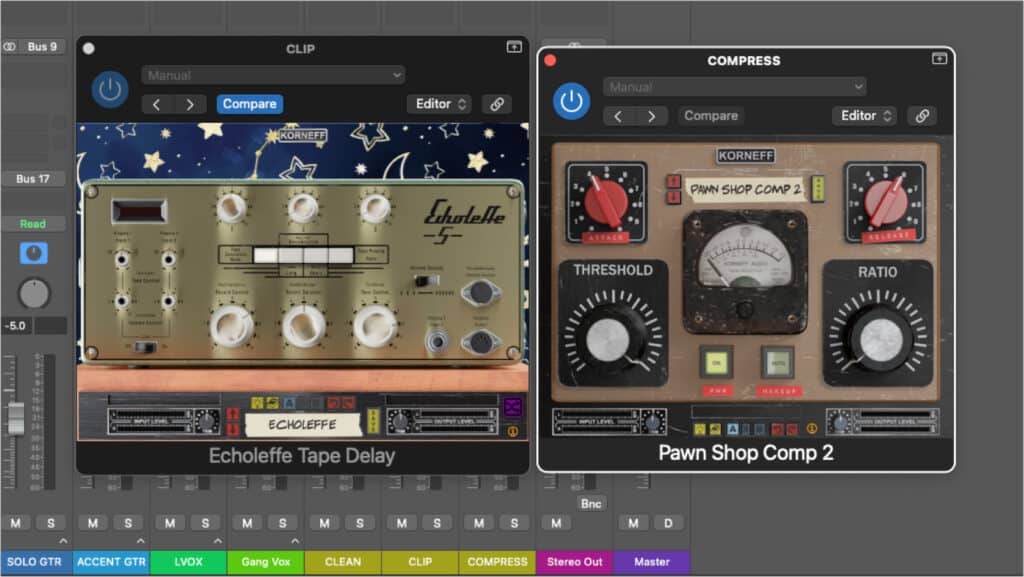The width and height of the screenshot is (1024, 577).
Task: Click the pan knob on the SOLO GTR strip
Action: (34, 294)
